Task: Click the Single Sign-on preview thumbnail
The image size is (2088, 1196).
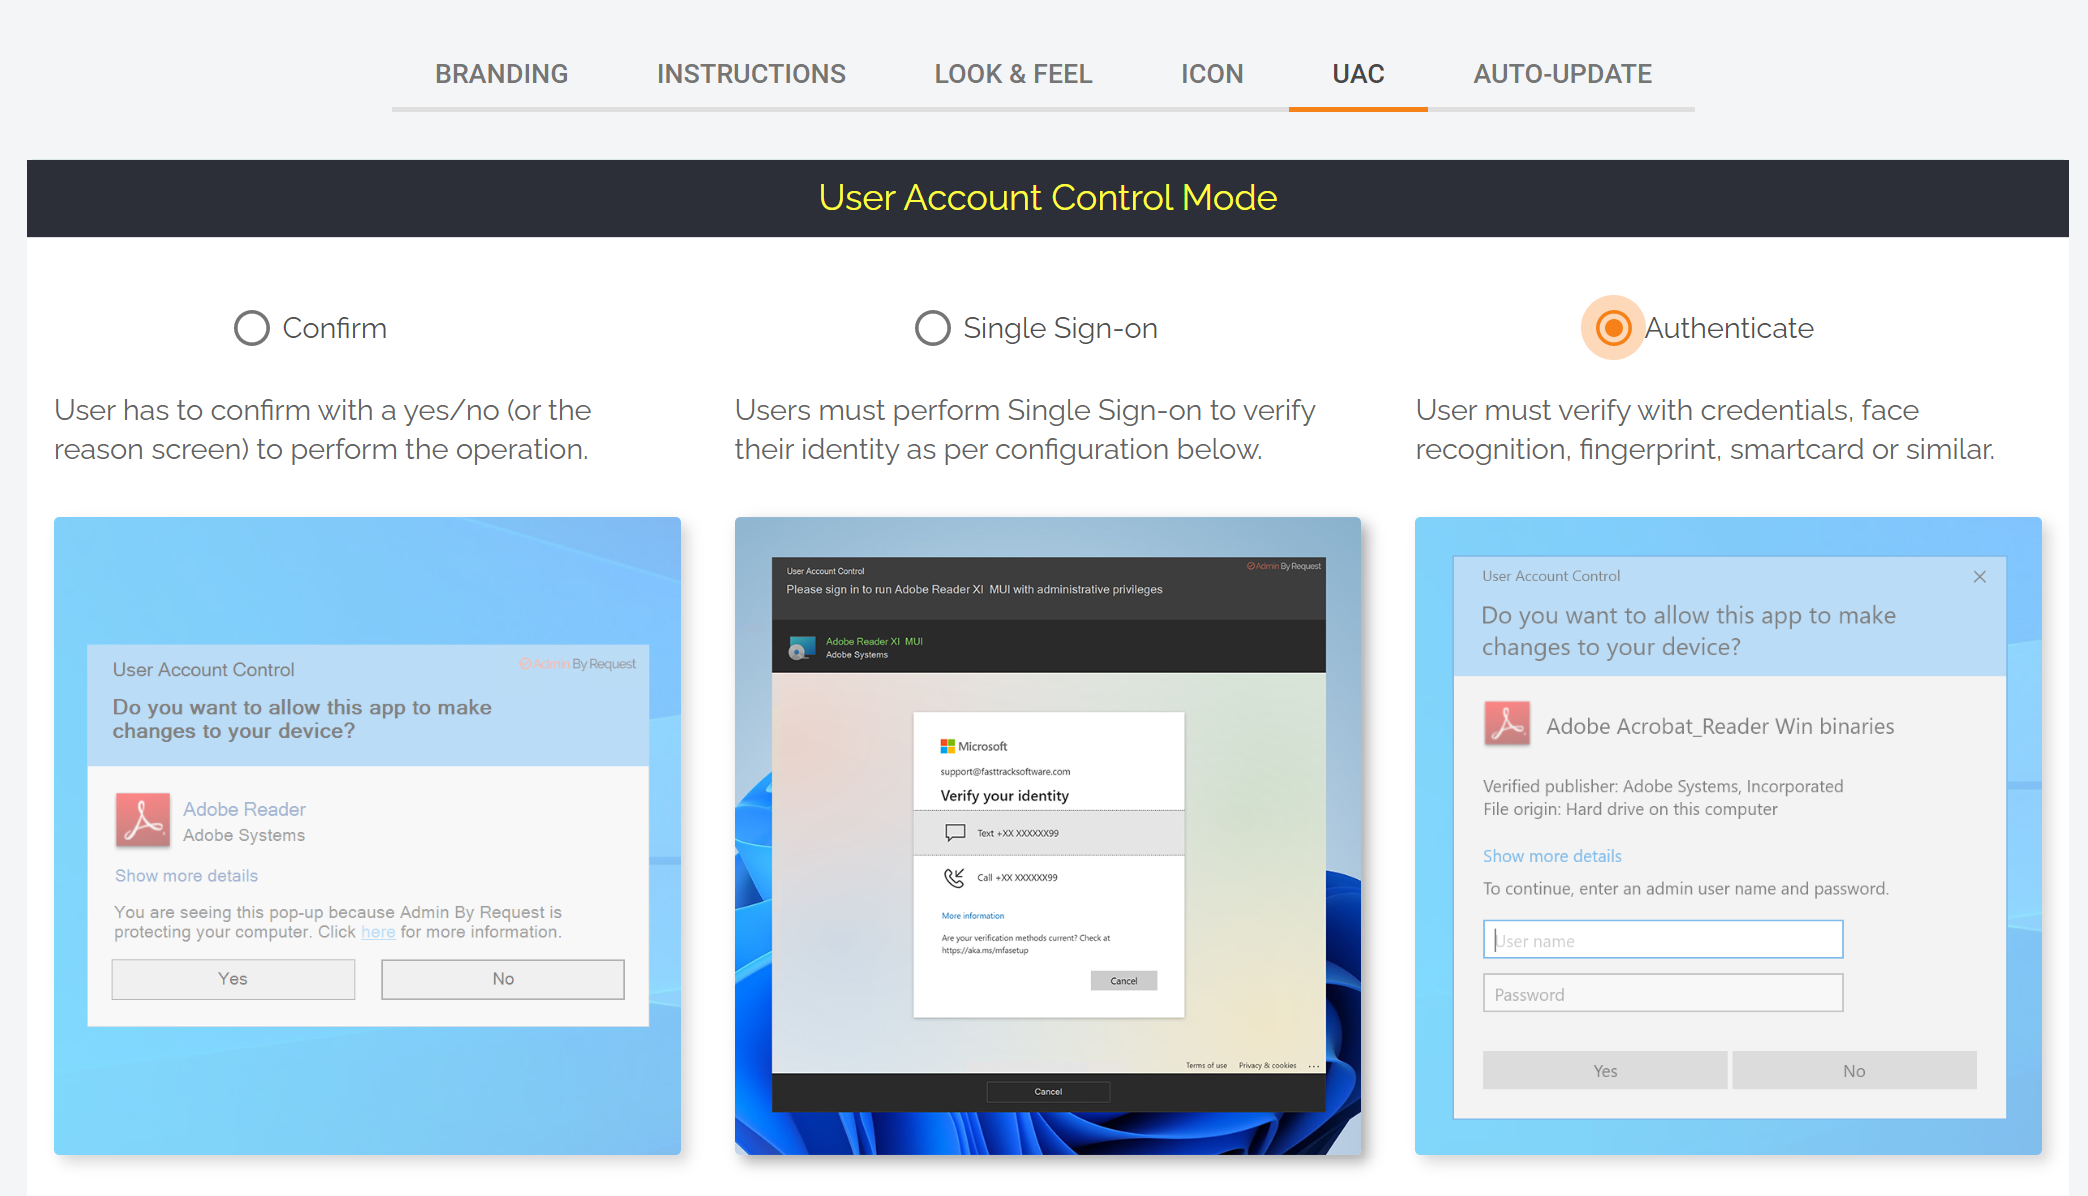Action: [1047, 835]
